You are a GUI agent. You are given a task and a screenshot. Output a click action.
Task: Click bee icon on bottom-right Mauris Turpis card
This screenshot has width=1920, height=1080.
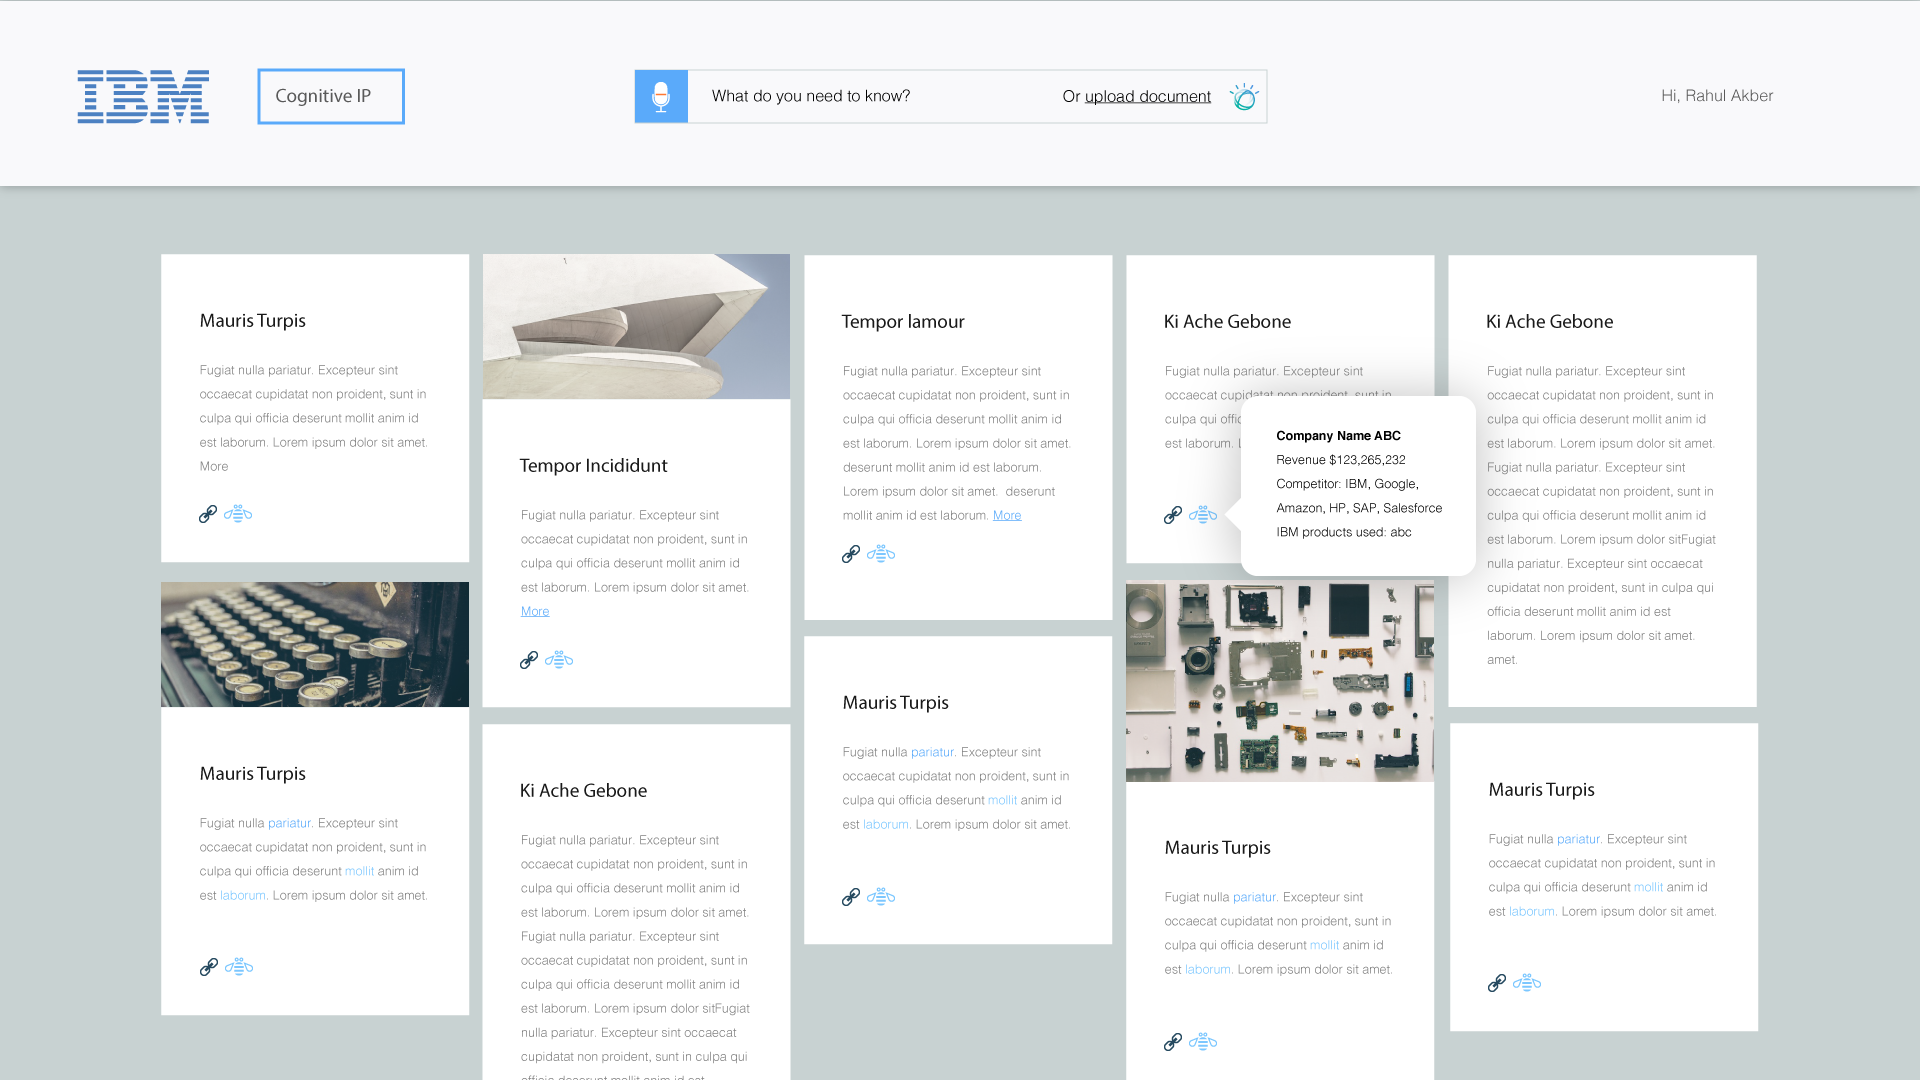(1527, 983)
